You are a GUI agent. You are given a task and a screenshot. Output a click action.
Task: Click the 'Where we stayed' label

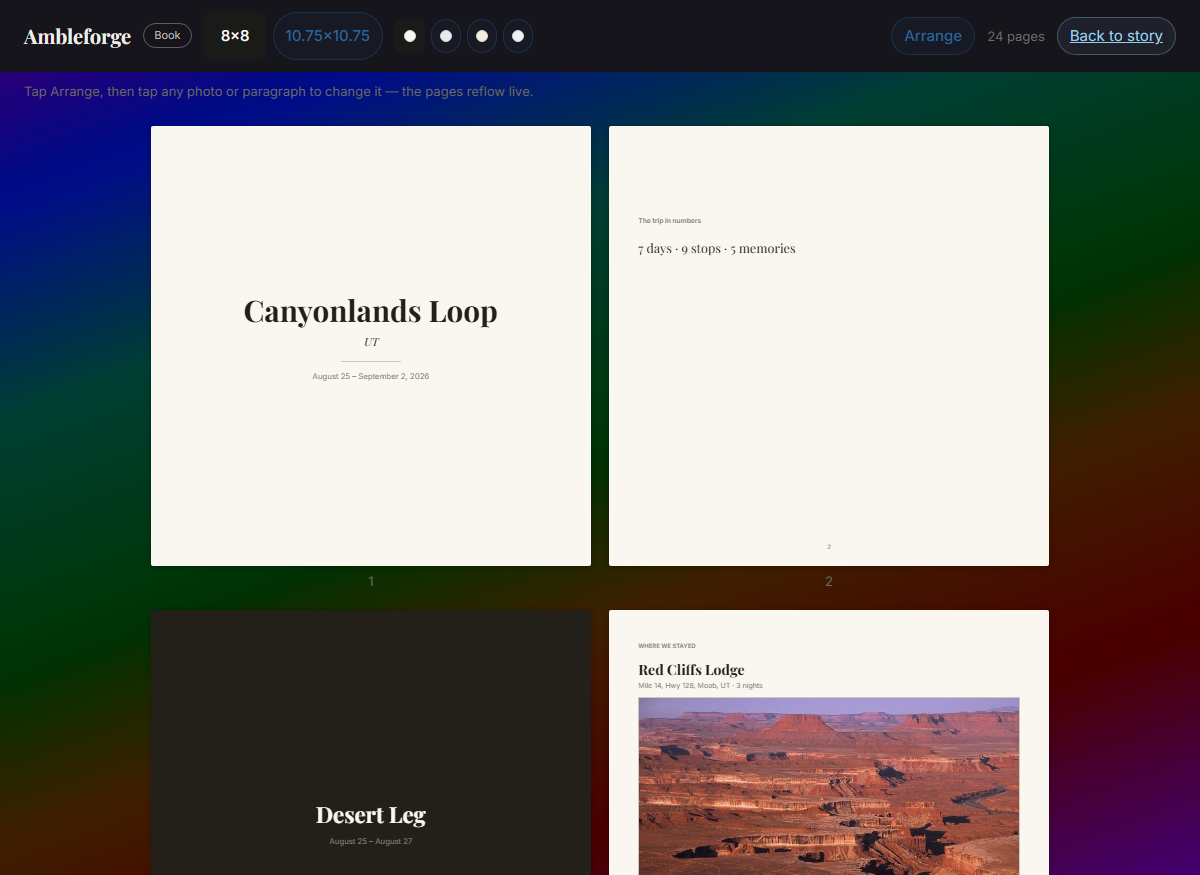[x=667, y=646]
